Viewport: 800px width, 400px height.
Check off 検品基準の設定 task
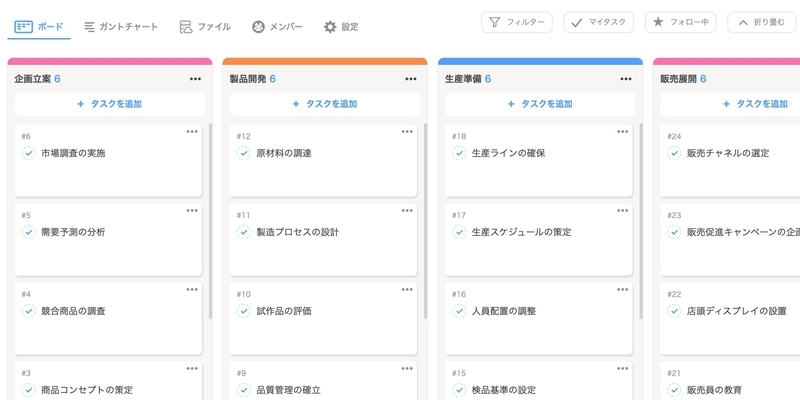click(x=459, y=390)
